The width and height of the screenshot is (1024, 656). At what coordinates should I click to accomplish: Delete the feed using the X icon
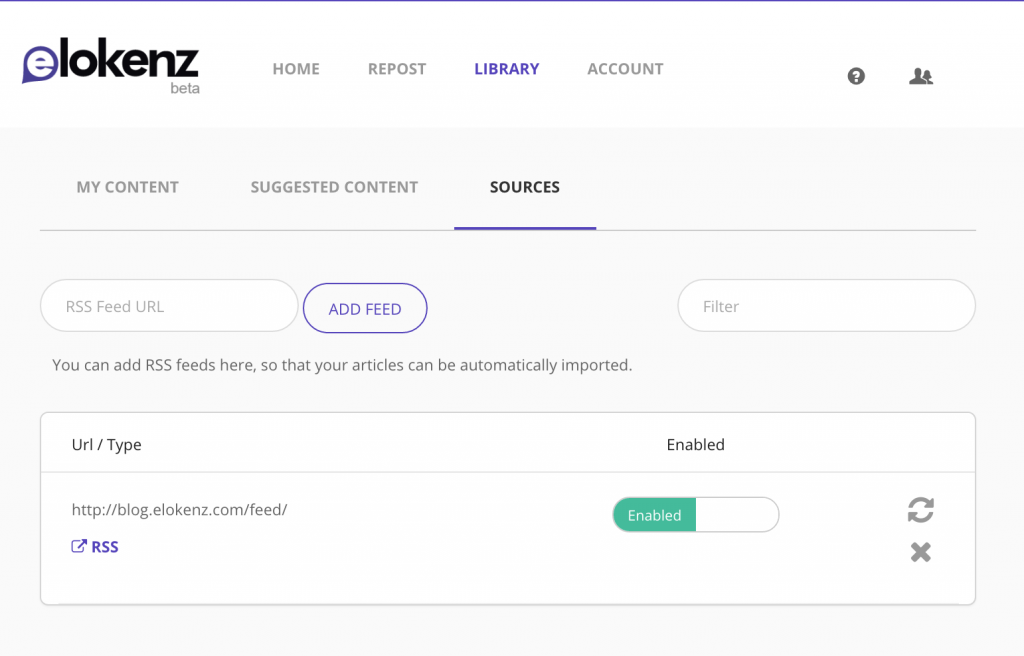(920, 552)
